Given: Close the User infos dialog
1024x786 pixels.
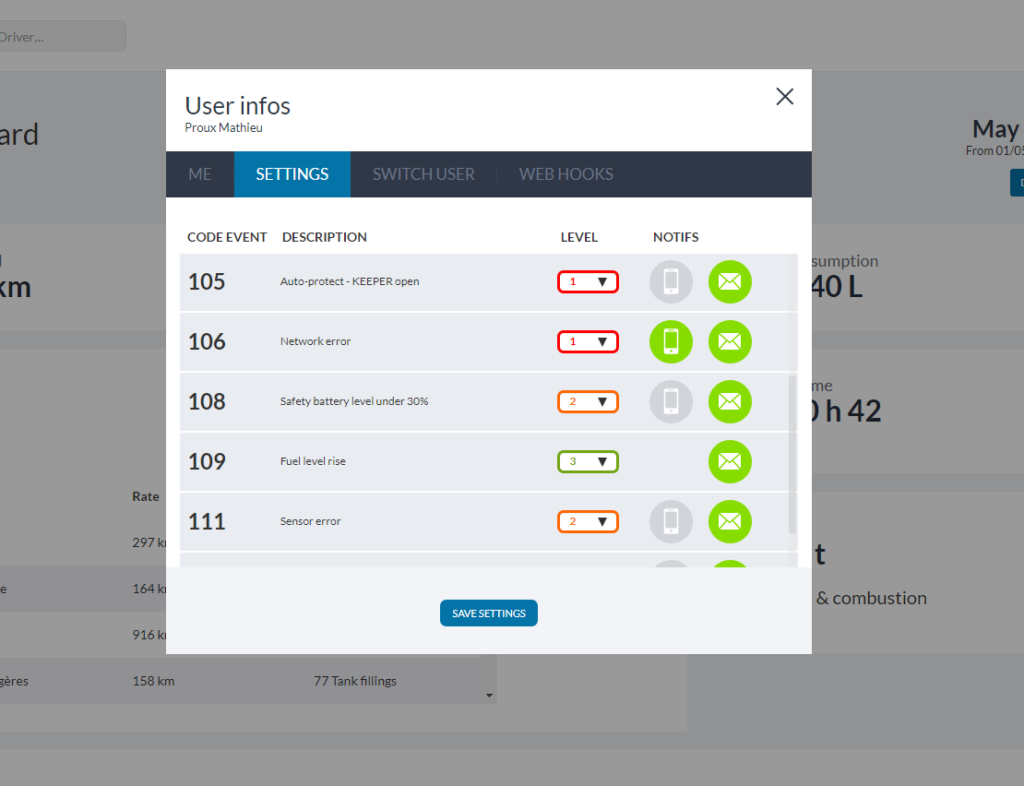Looking at the screenshot, I should point(785,96).
